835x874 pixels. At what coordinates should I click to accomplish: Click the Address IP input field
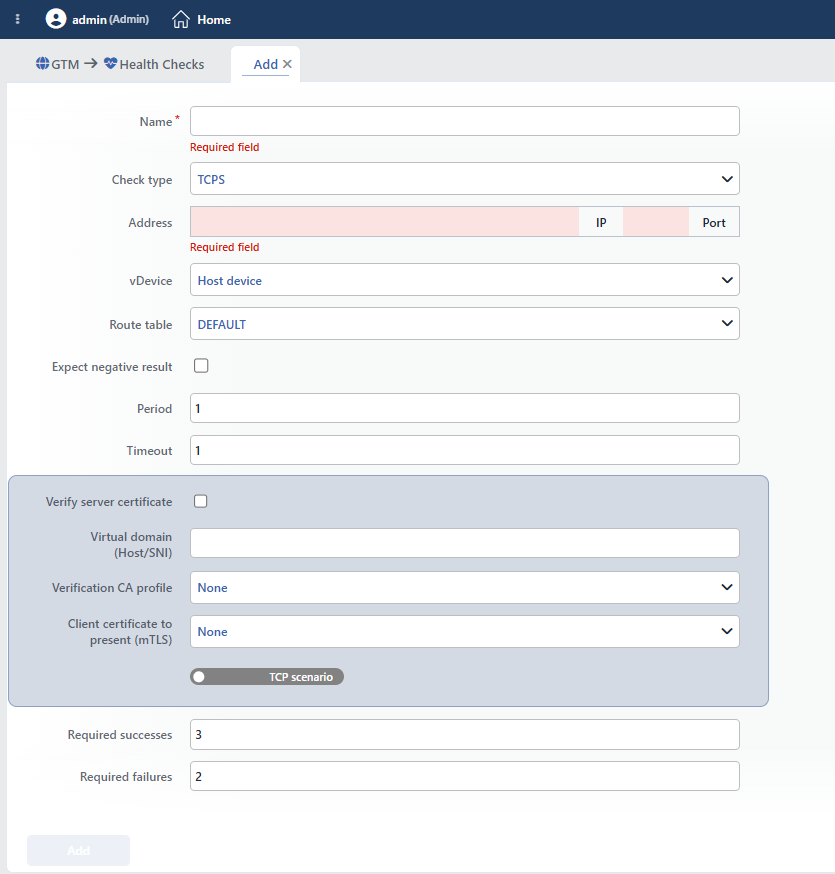(x=385, y=222)
